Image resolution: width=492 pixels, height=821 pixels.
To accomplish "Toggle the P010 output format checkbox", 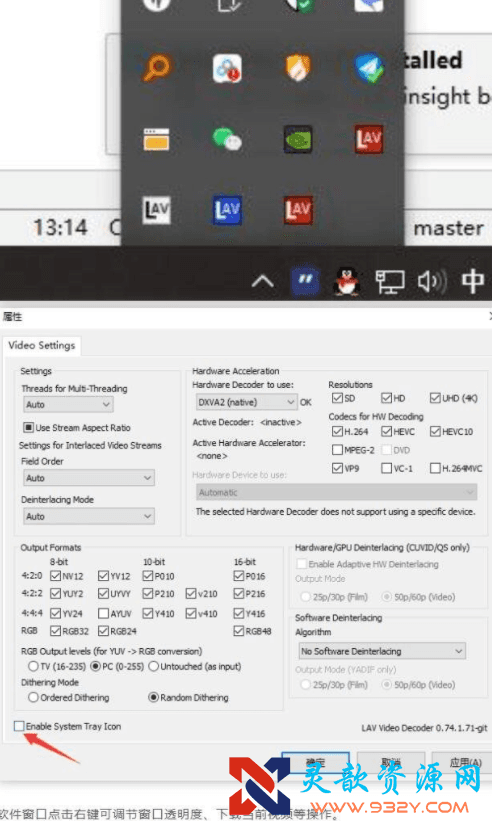I will tap(148, 576).
